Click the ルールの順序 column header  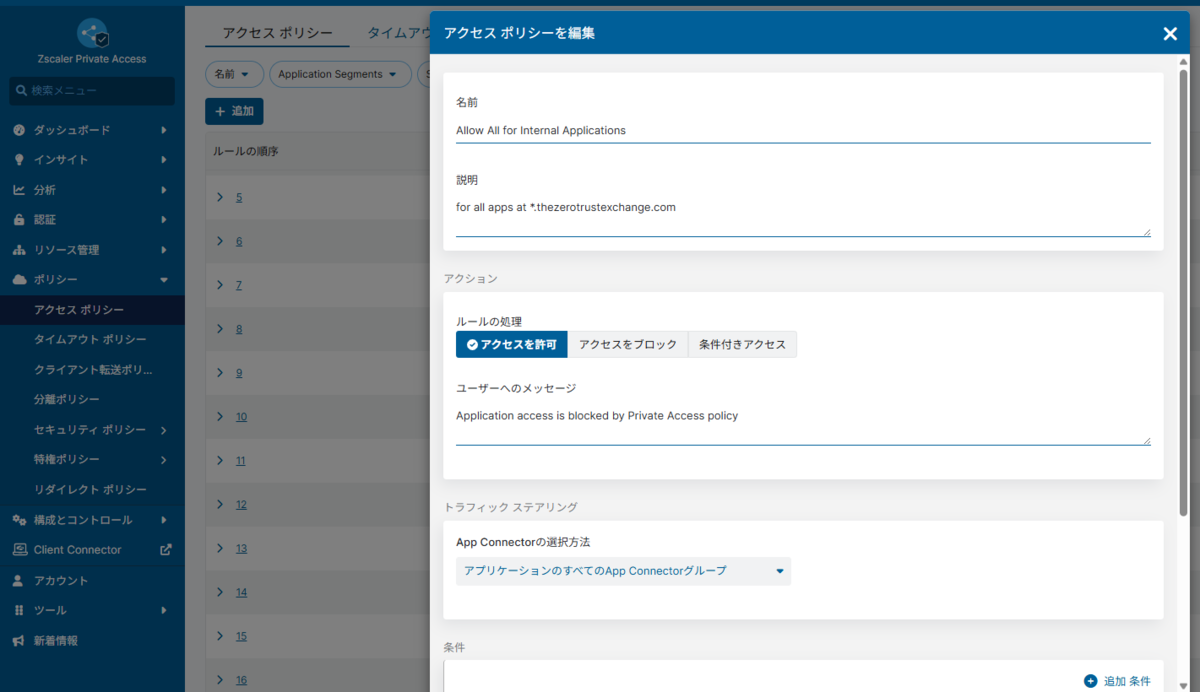point(245,151)
